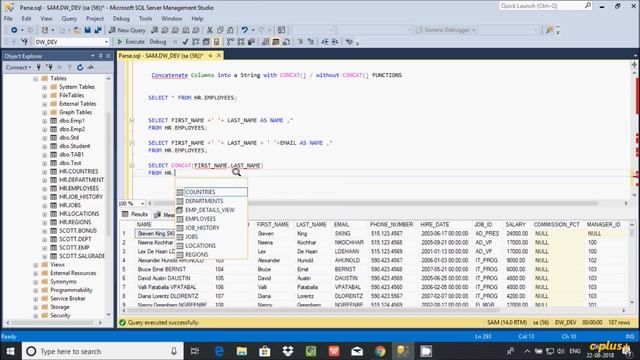Collapse the Tables folder
Screen dimensions: 640x360
tap(36, 78)
